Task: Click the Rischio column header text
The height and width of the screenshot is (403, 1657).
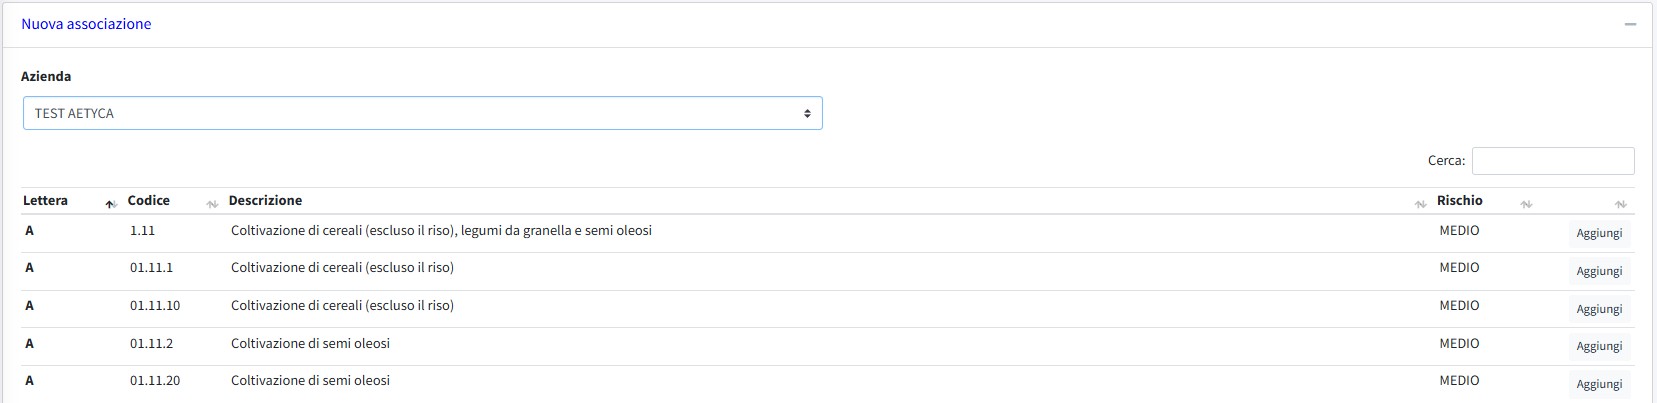Action: (x=1459, y=200)
